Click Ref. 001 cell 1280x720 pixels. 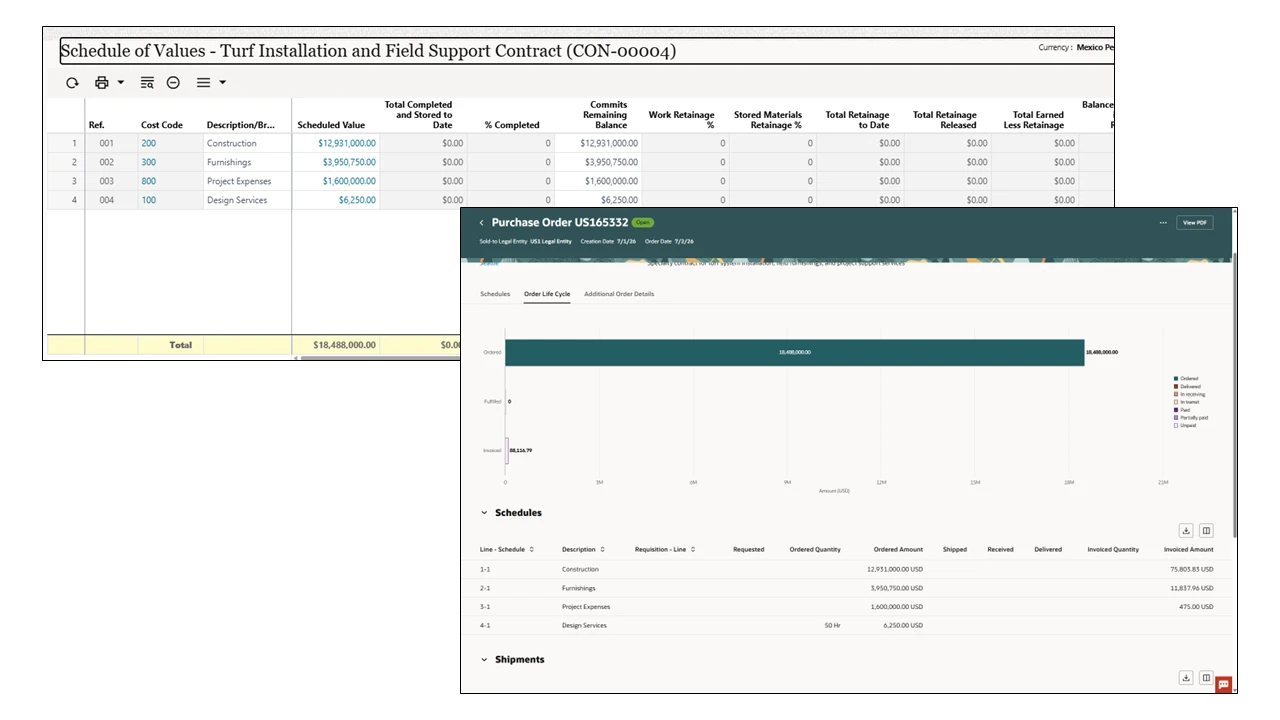(111, 143)
